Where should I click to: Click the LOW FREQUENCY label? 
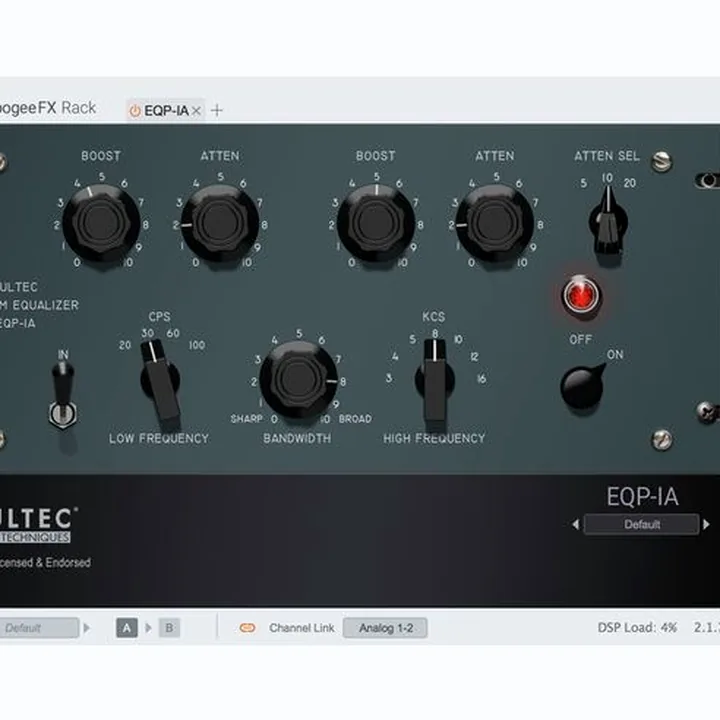coord(159,439)
